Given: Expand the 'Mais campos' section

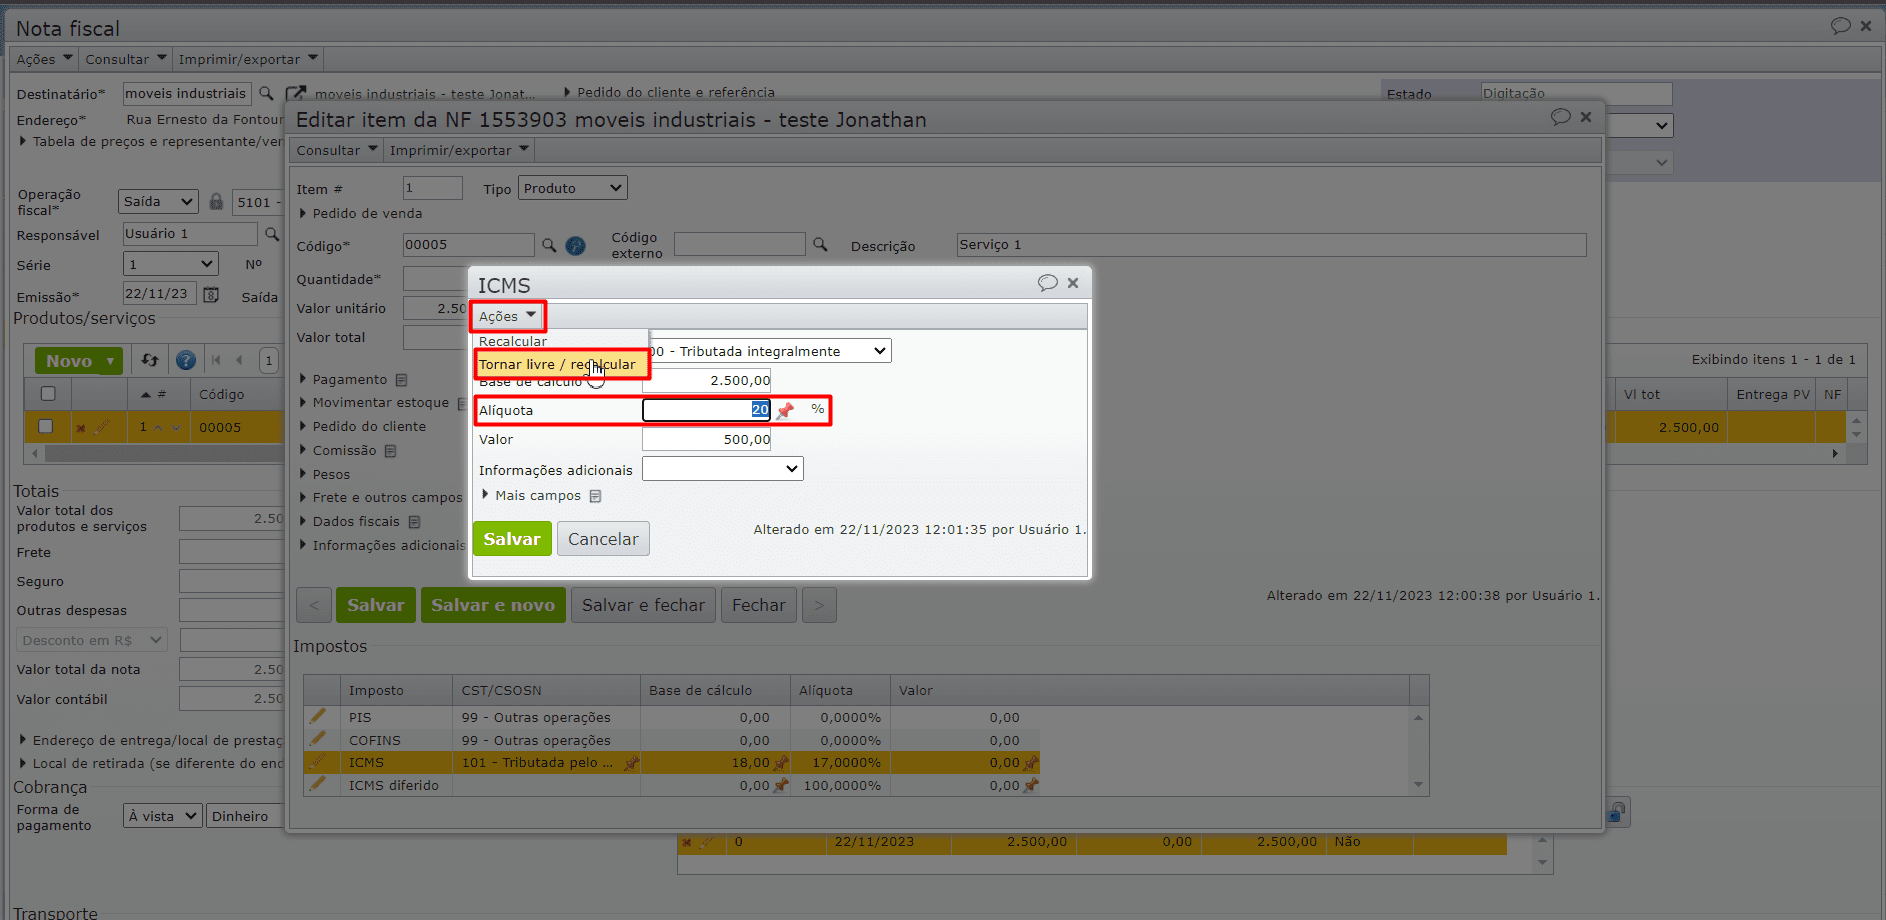Looking at the screenshot, I should (x=530, y=495).
